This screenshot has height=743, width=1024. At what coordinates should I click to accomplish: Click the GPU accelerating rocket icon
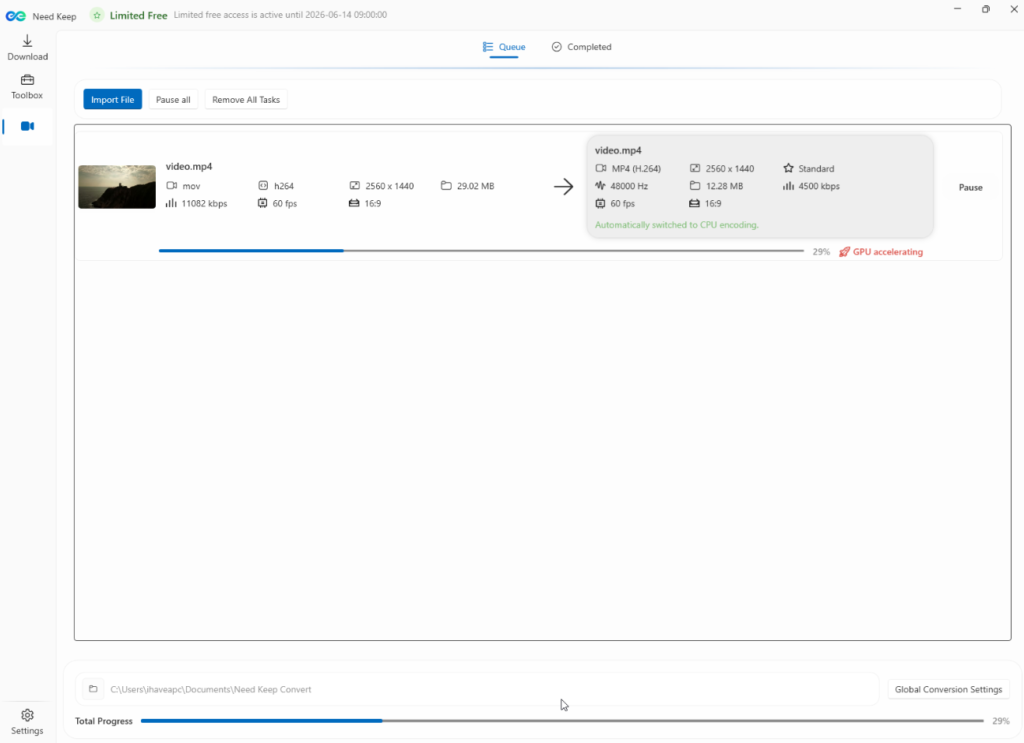pyautogui.click(x=844, y=252)
